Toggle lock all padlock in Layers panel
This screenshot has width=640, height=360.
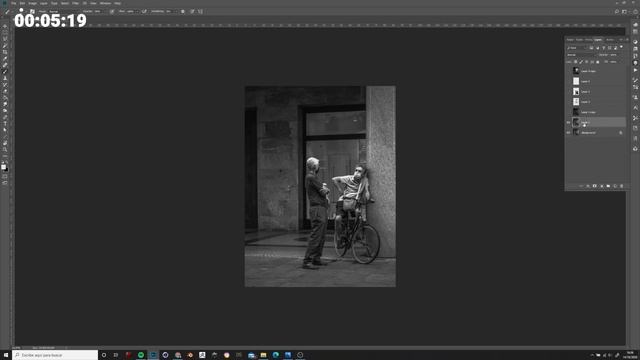[598, 62]
